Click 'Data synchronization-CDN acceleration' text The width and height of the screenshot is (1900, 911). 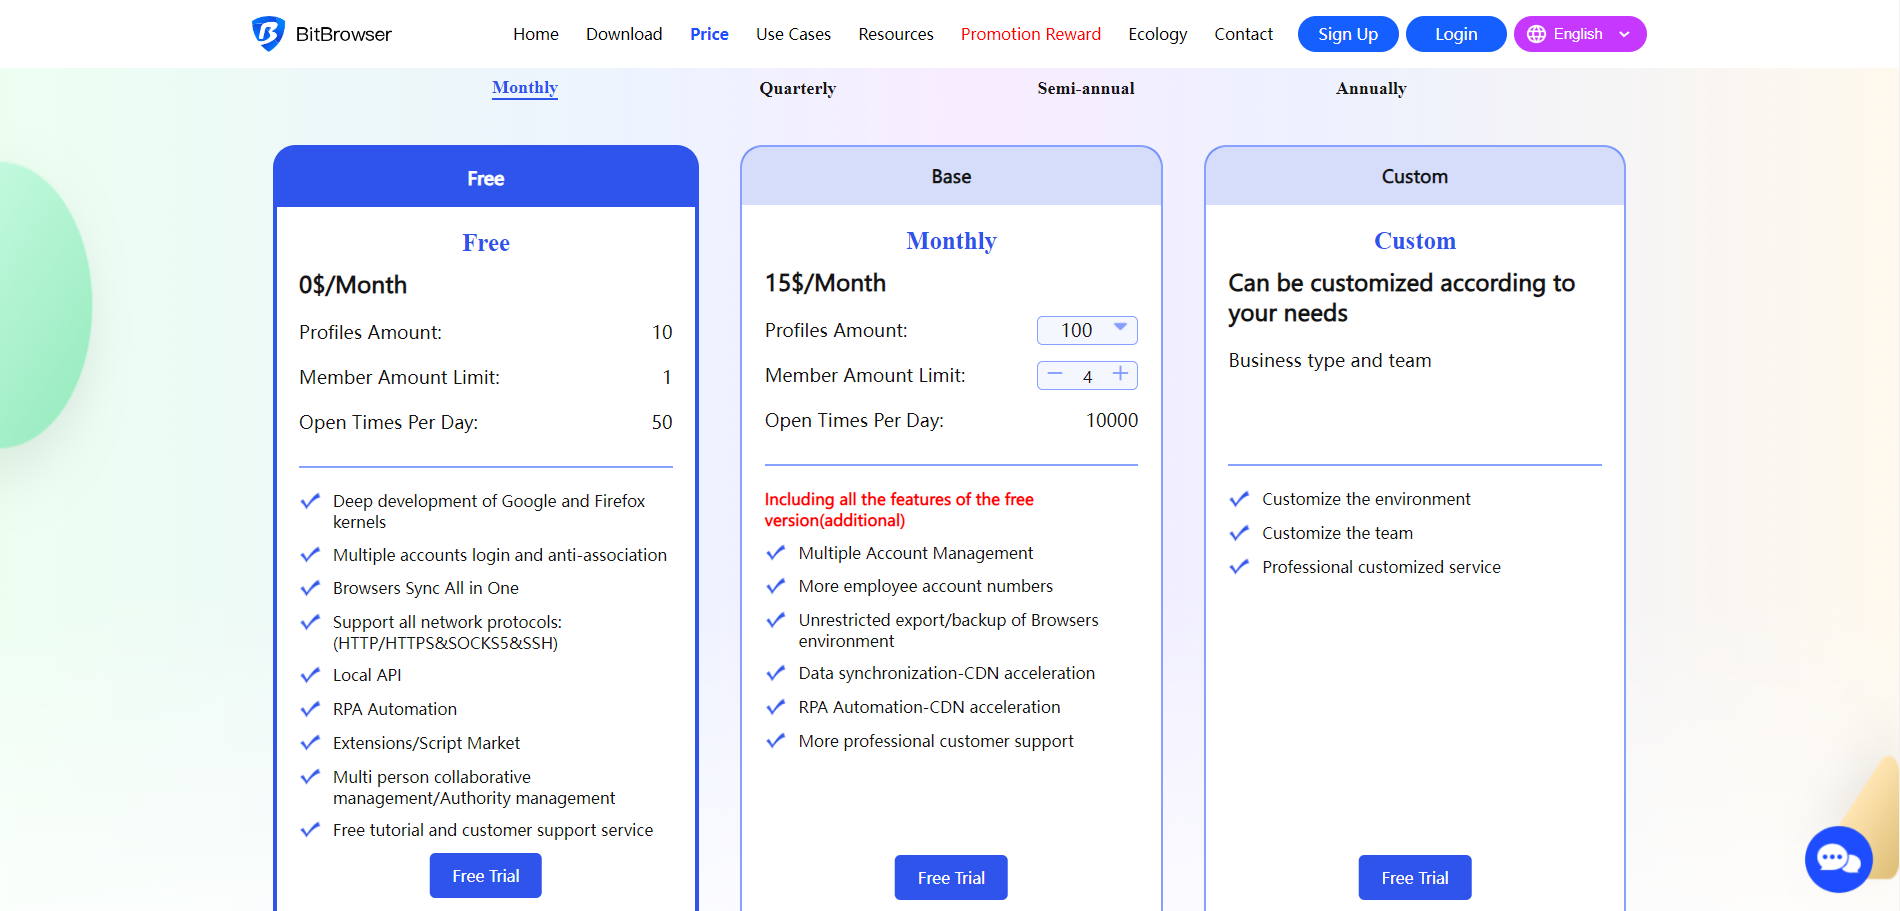pyautogui.click(x=947, y=673)
